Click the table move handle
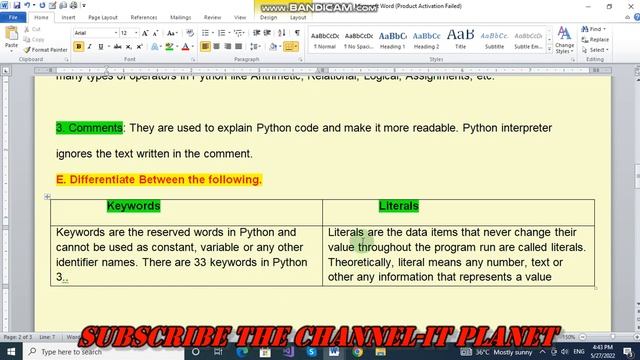 pyautogui.click(x=47, y=197)
